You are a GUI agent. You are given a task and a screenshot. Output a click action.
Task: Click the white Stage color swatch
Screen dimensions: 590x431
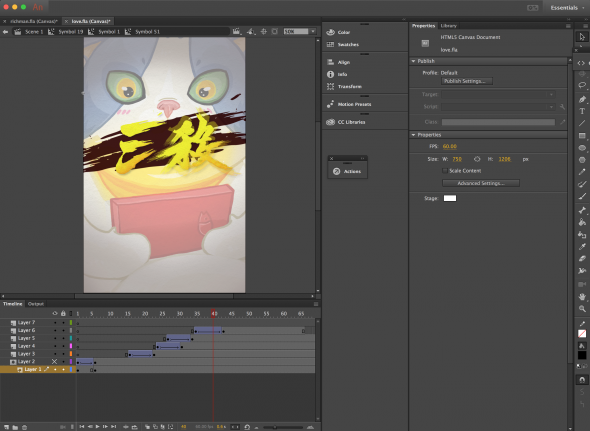tap(450, 198)
